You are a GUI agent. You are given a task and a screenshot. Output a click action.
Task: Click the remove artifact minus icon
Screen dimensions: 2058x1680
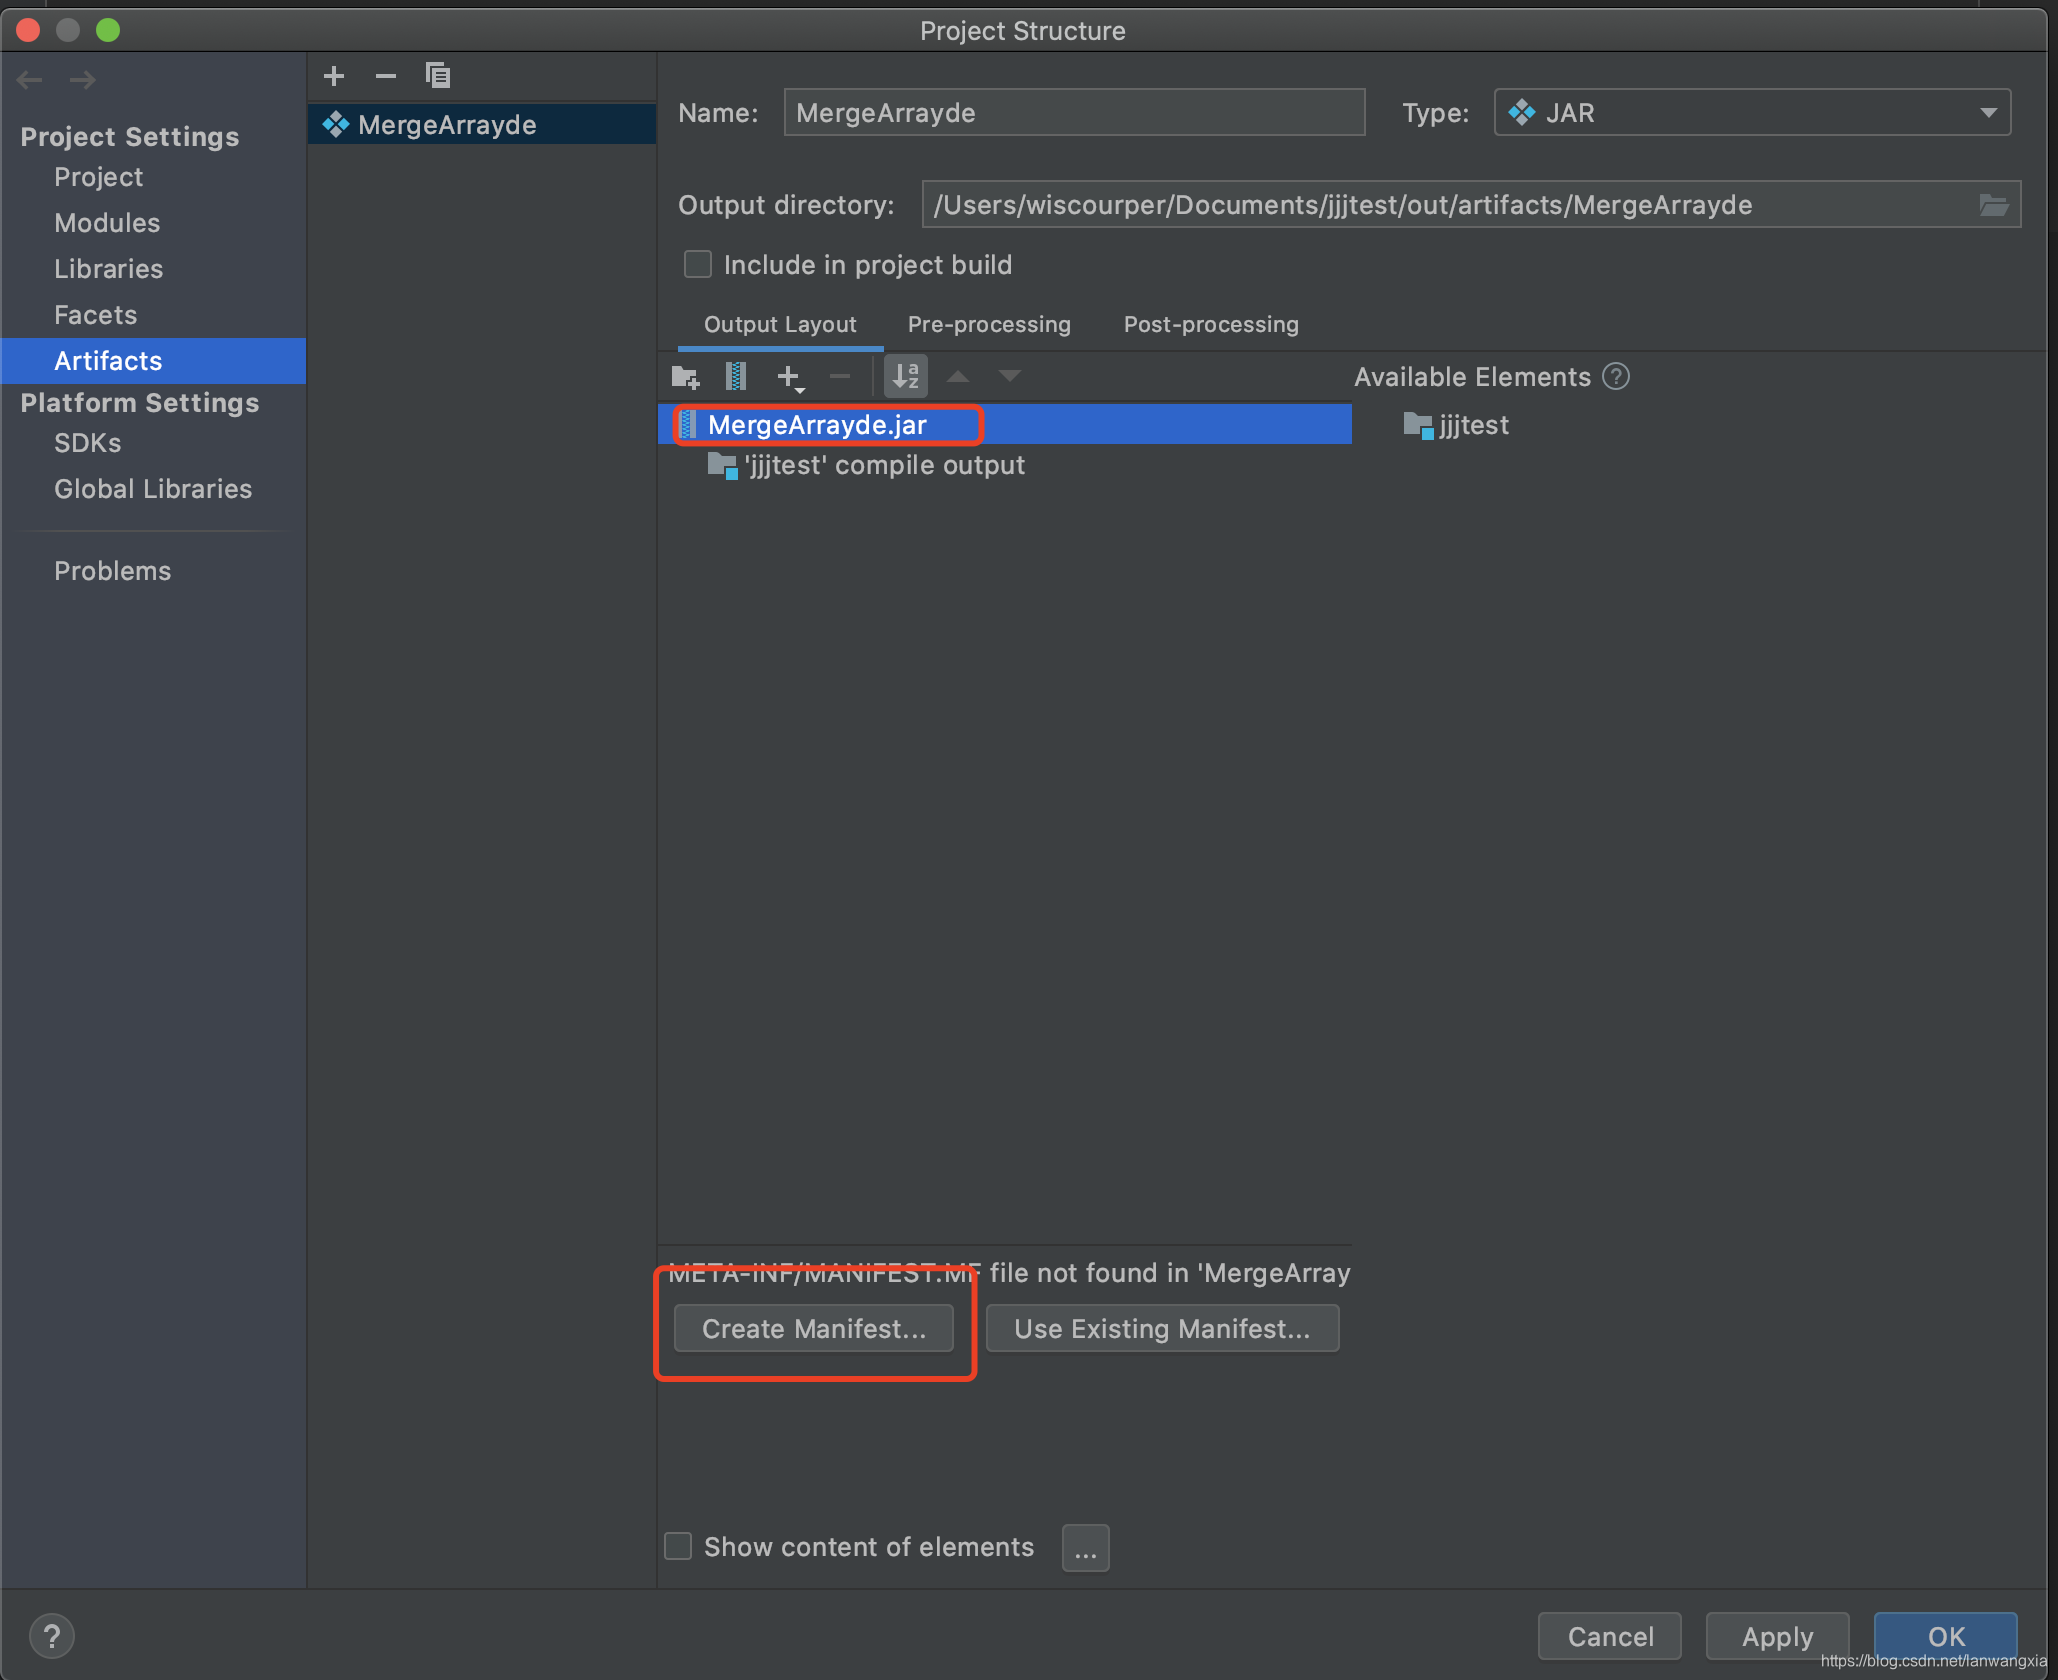pyautogui.click(x=386, y=76)
